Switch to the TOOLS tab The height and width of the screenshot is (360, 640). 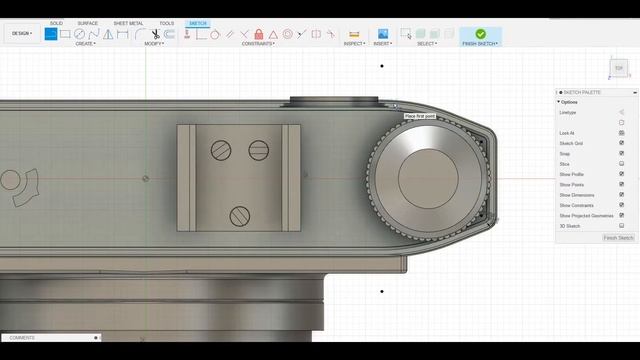coord(167,23)
